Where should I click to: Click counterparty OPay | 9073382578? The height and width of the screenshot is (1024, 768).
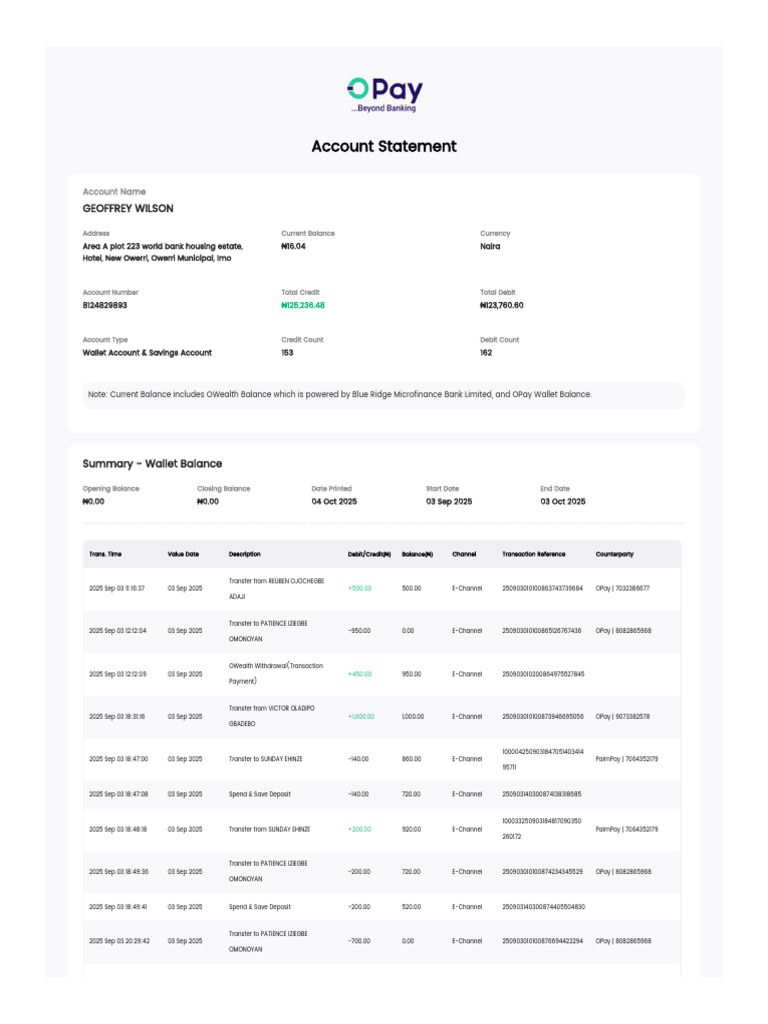tap(622, 716)
